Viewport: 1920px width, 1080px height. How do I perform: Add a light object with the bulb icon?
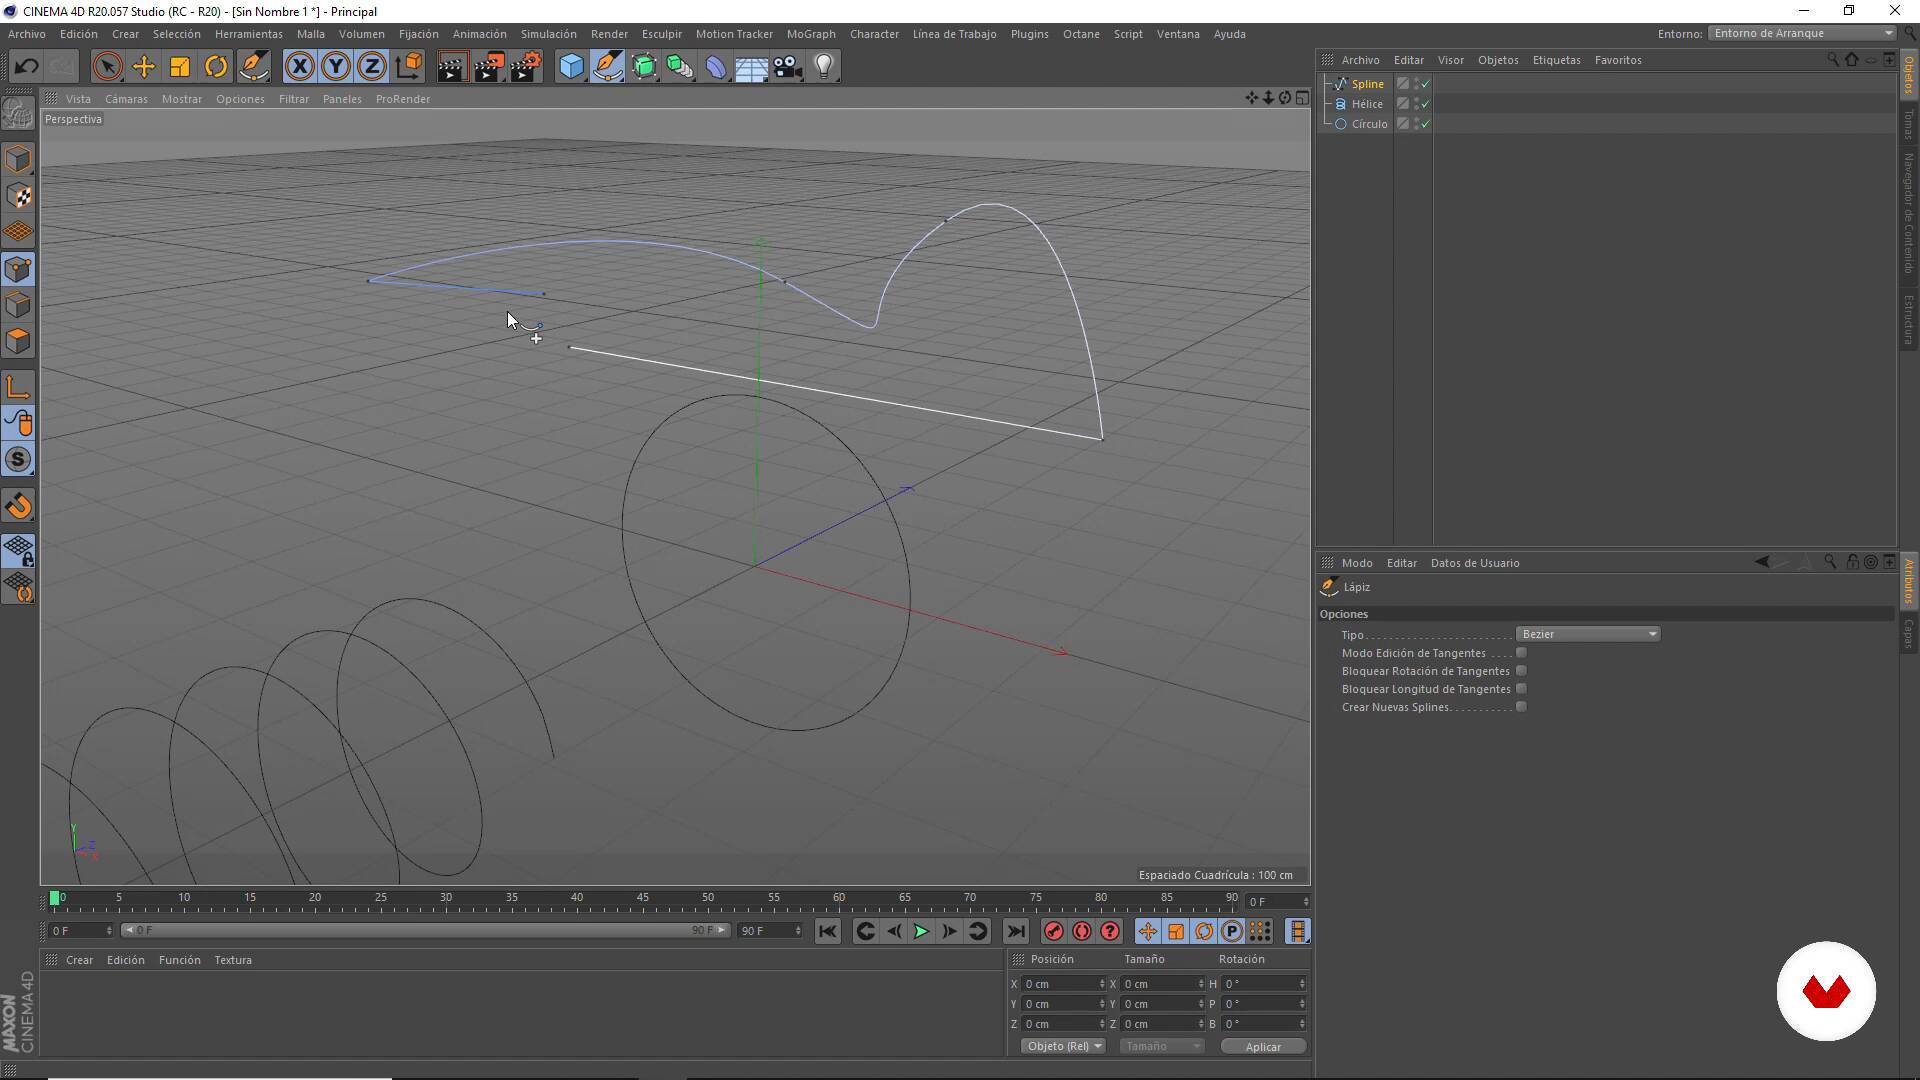(x=823, y=67)
